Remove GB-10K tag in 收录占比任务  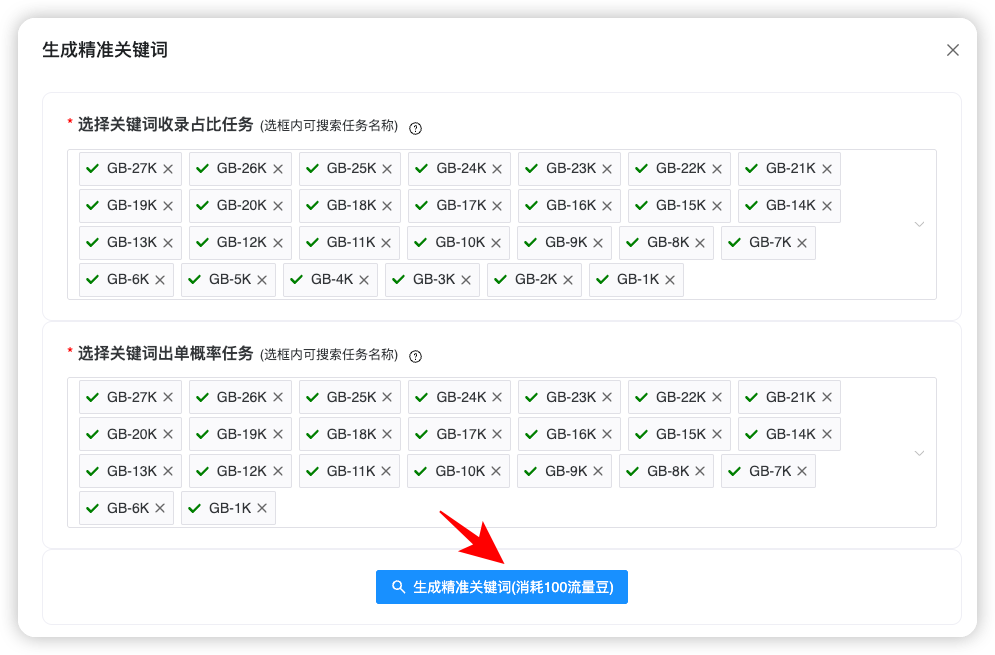tap(496, 243)
